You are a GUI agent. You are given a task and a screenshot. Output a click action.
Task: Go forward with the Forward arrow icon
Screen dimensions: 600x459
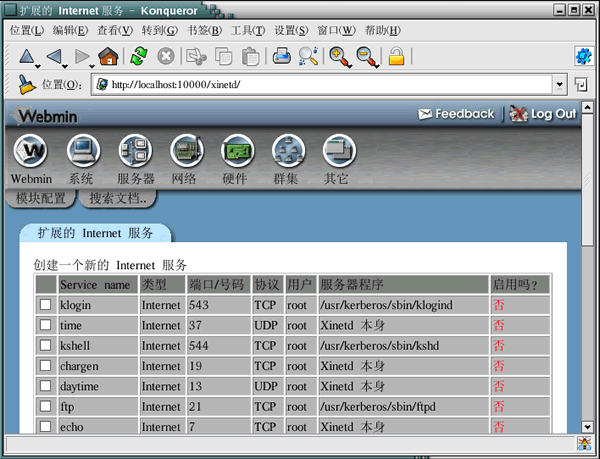tap(82, 57)
